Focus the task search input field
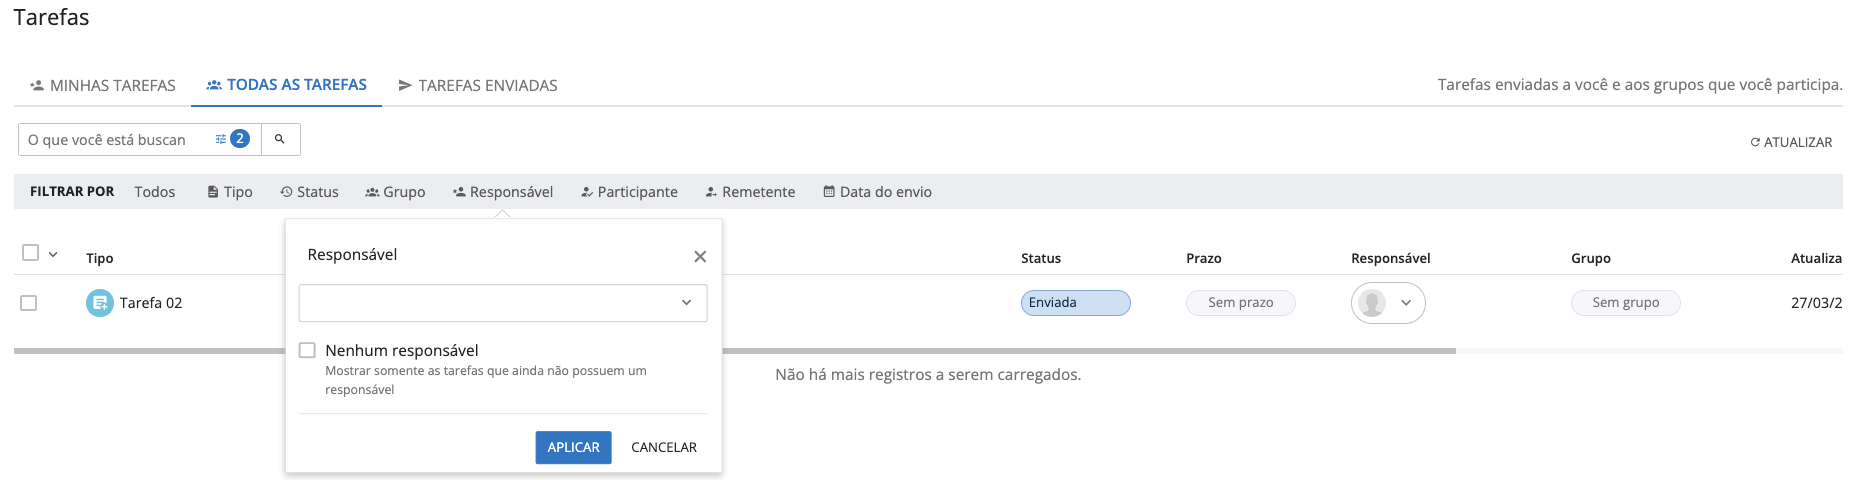The image size is (1856, 480). 115,140
